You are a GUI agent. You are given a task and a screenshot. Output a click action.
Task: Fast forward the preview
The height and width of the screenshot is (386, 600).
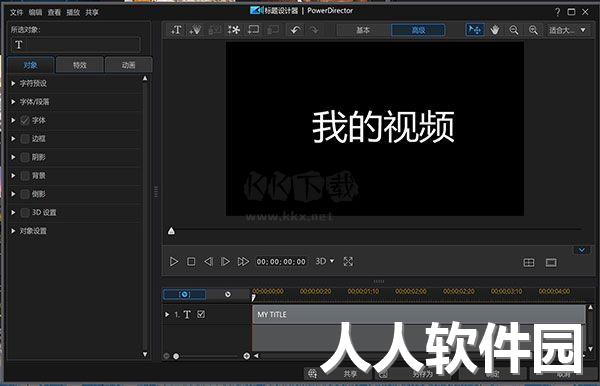click(243, 262)
